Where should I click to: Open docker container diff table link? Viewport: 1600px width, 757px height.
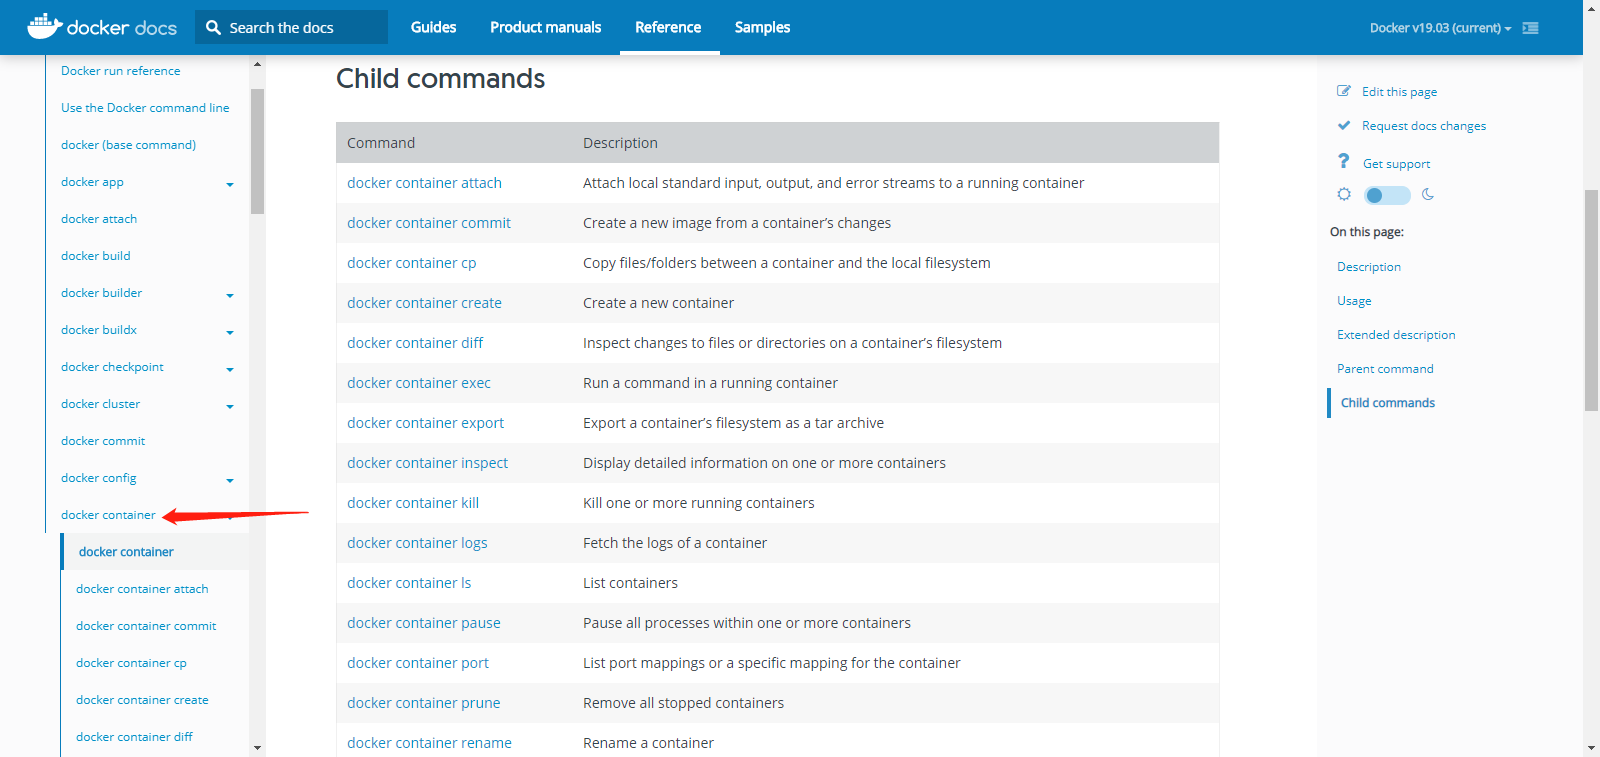[415, 343]
